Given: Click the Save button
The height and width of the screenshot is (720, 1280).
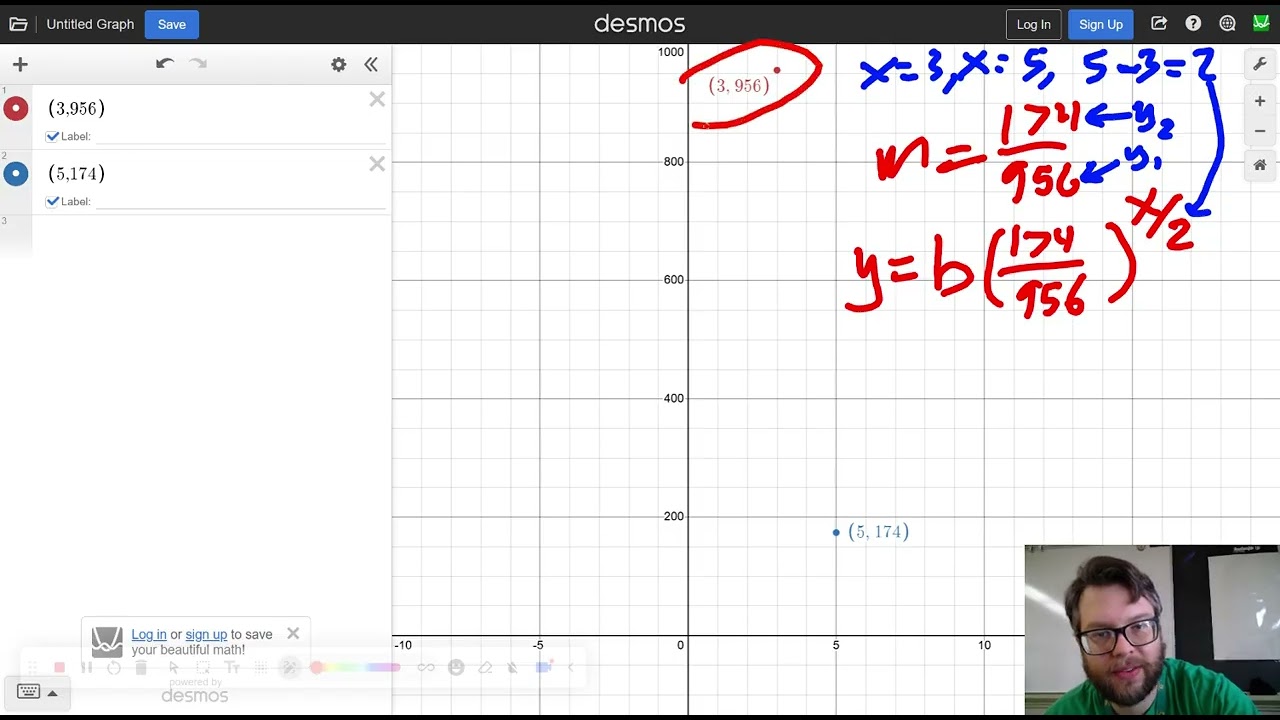Looking at the screenshot, I should (x=172, y=24).
